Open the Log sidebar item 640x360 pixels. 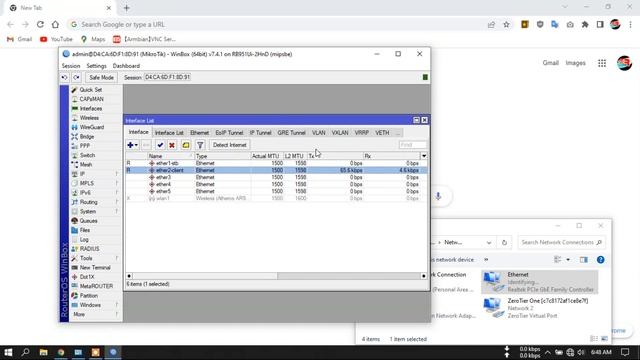click(x=84, y=240)
